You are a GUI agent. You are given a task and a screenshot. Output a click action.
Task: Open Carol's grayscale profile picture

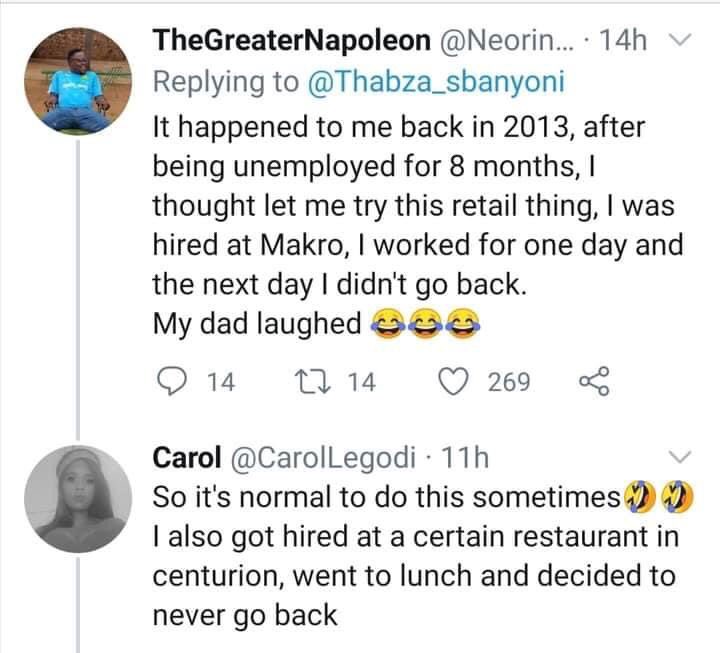(78, 499)
